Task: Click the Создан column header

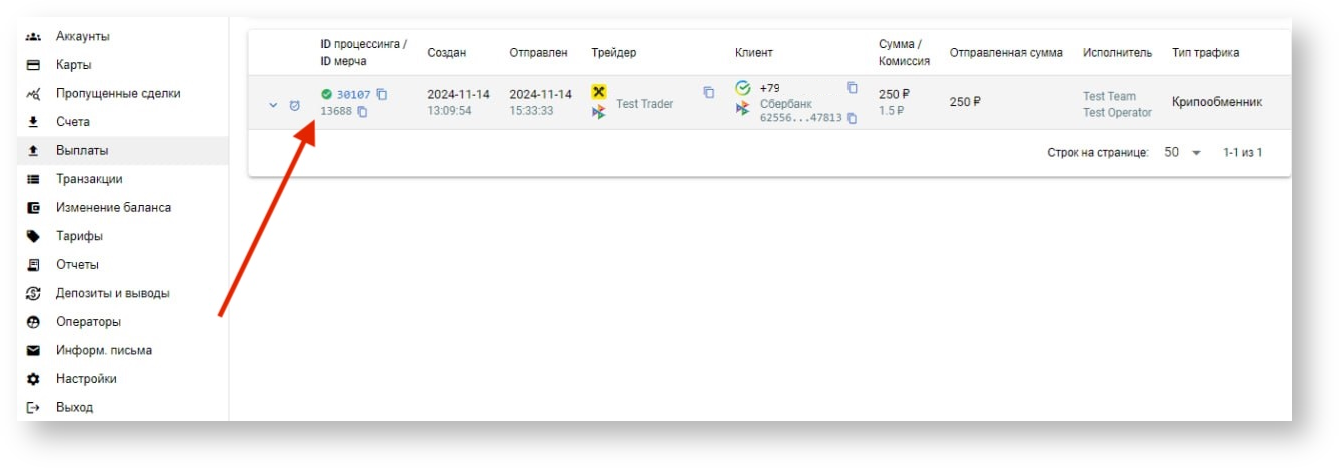Action: (x=447, y=53)
